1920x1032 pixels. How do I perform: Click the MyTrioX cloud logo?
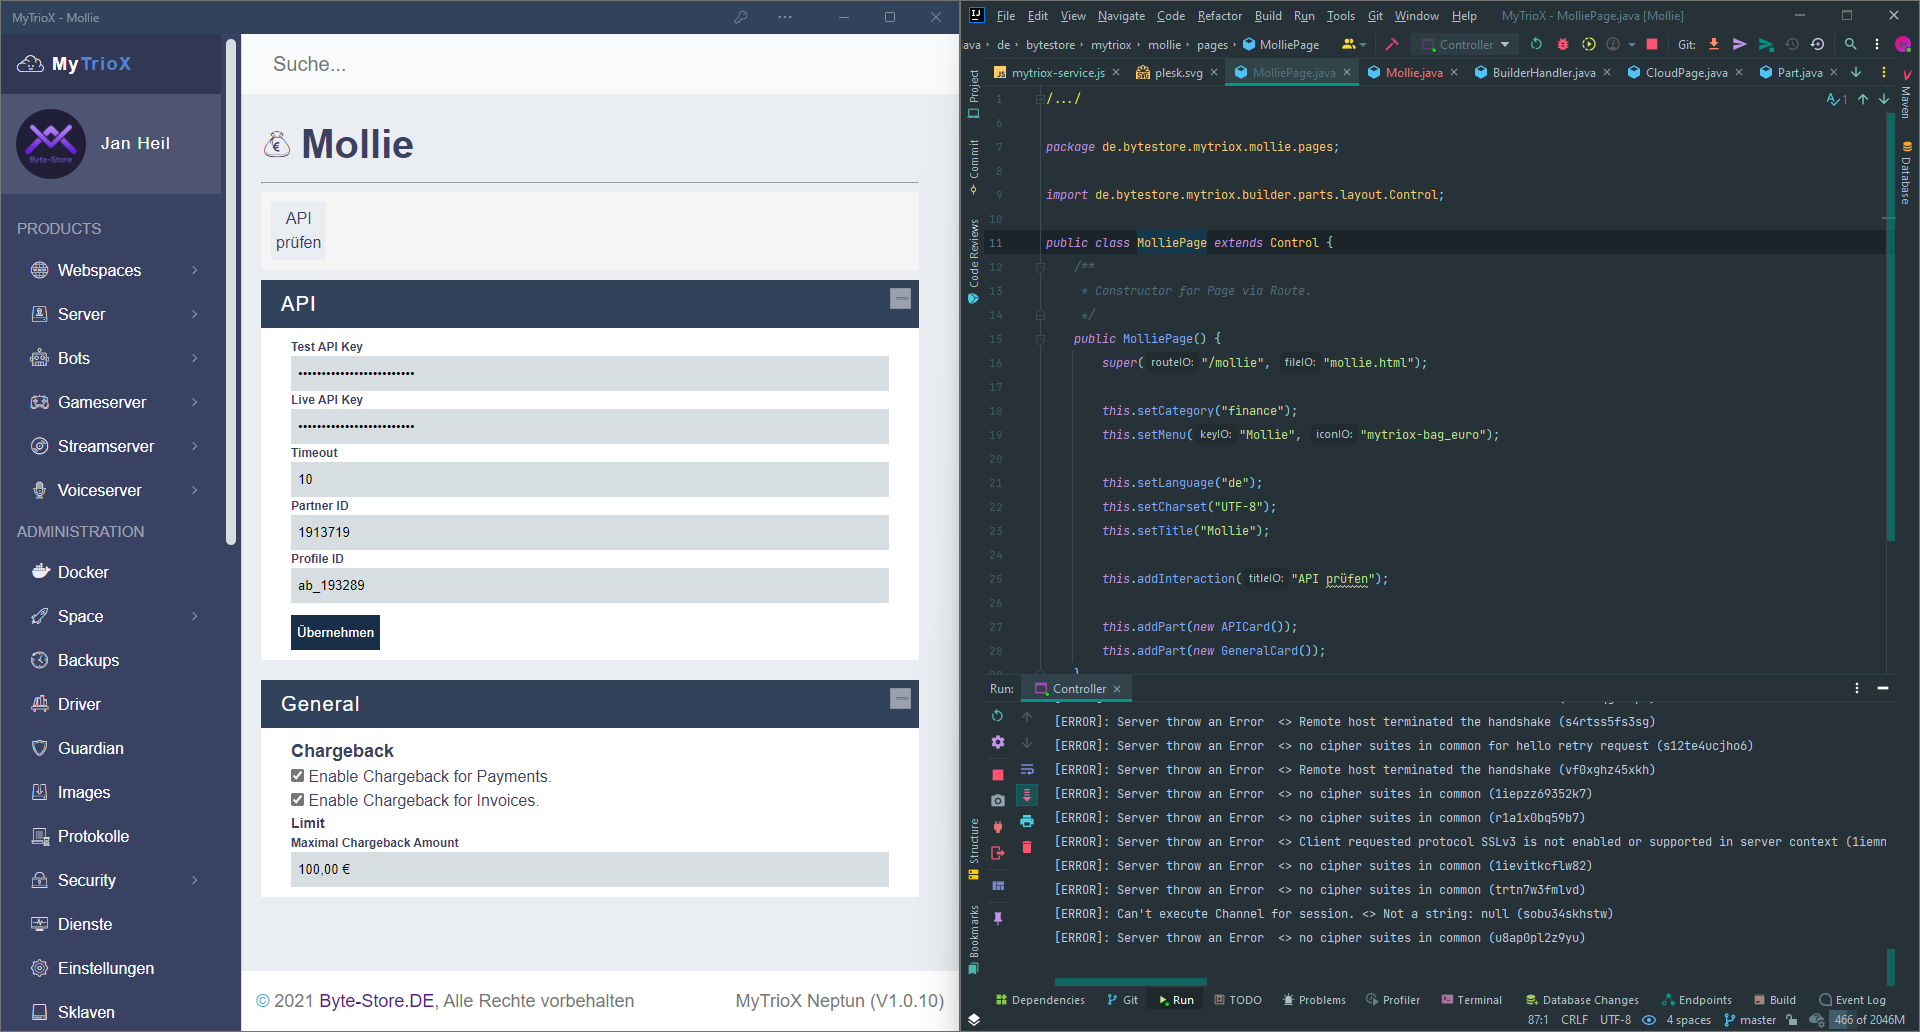coord(30,64)
